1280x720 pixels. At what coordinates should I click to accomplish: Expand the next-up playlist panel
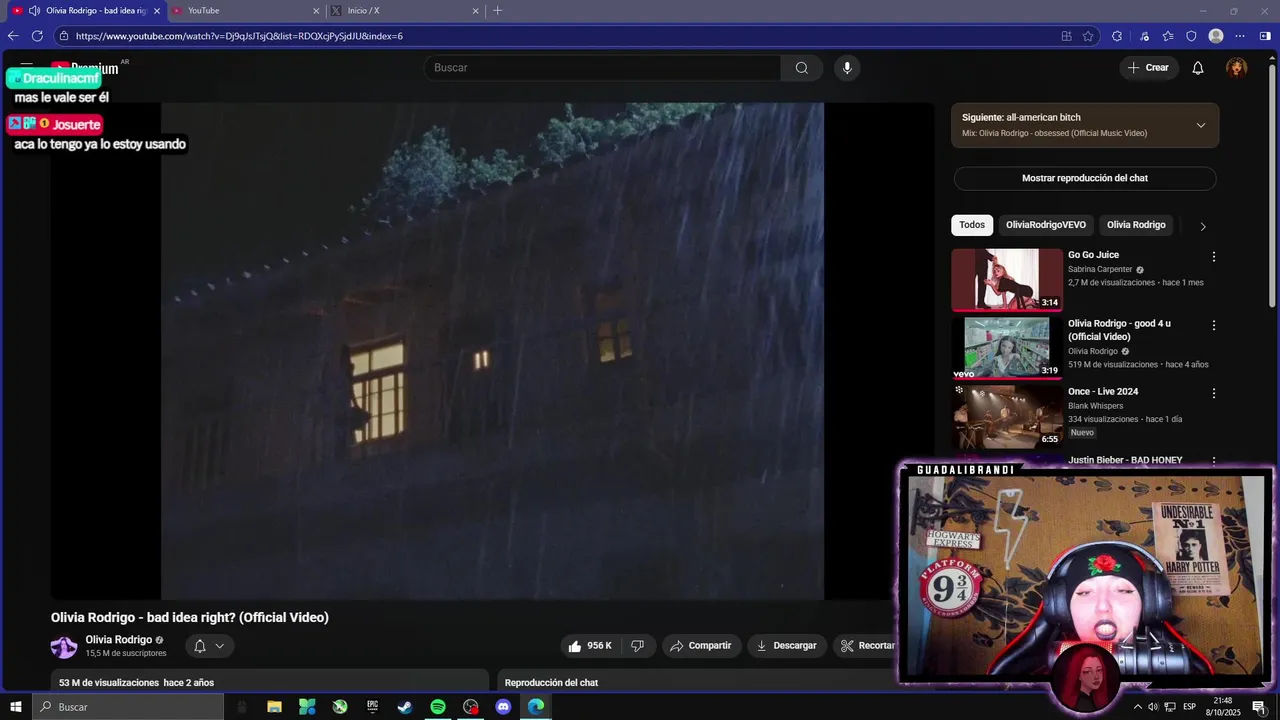(1201, 125)
